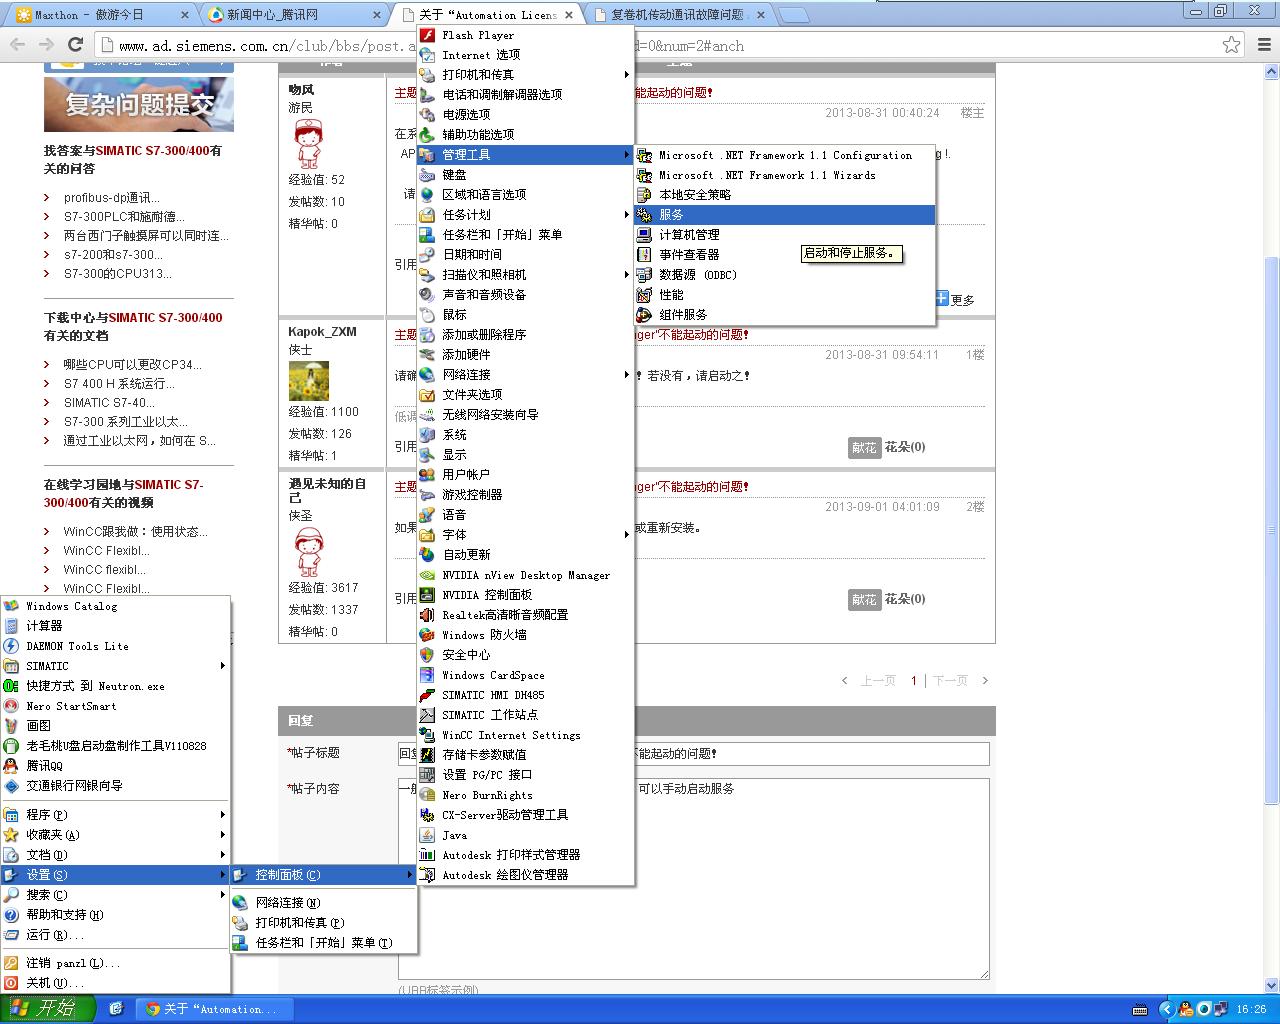Expand the 扫描仪和照相机 submenu arrow
This screenshot has height=1024, width=1280.
click(627, 275)
